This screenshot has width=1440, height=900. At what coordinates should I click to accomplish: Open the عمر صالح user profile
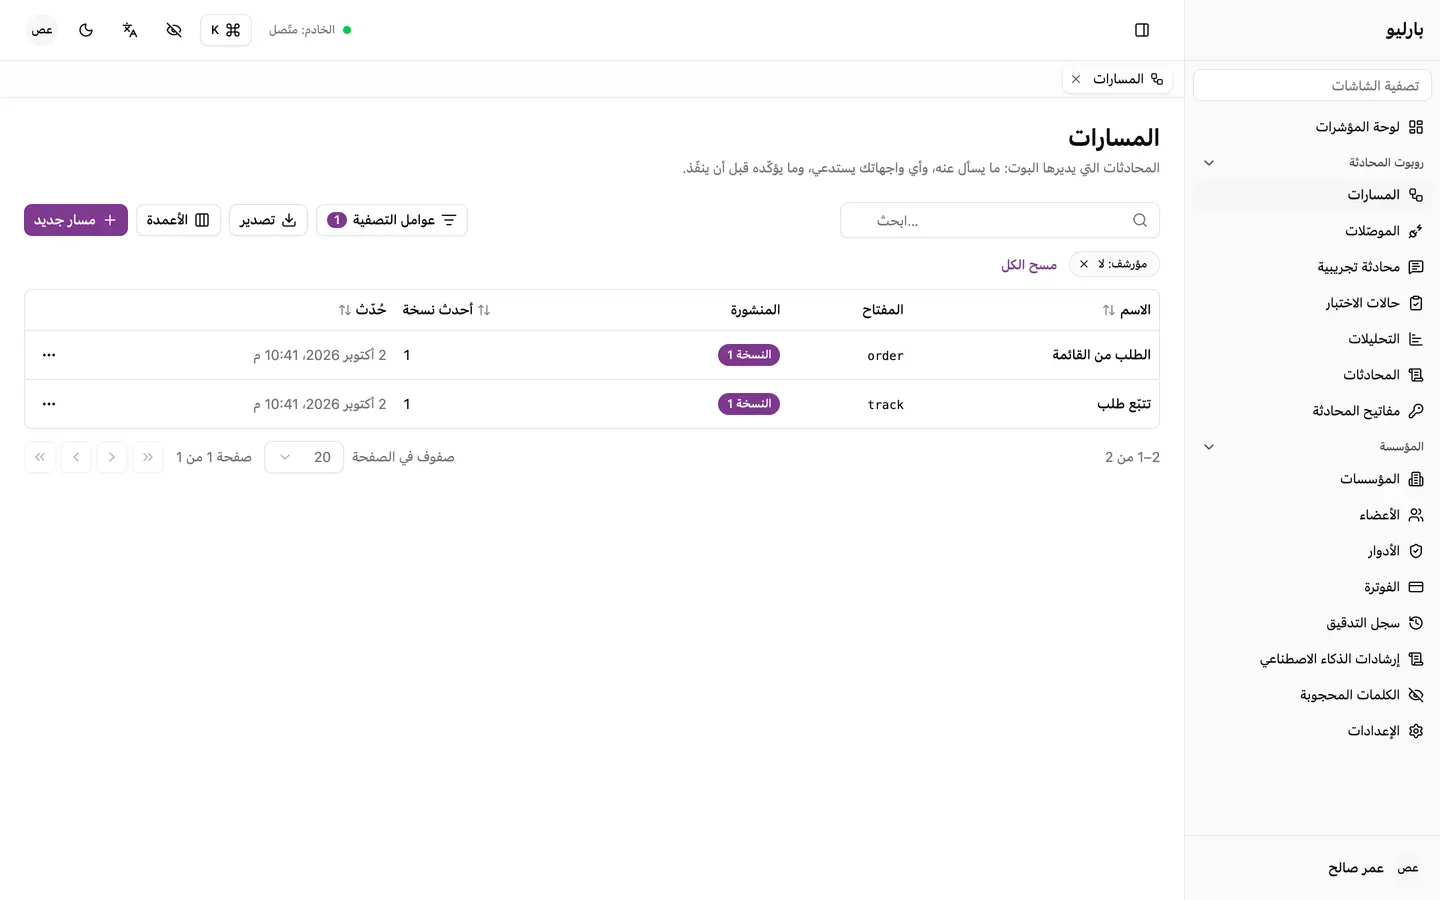[1312, 868]
